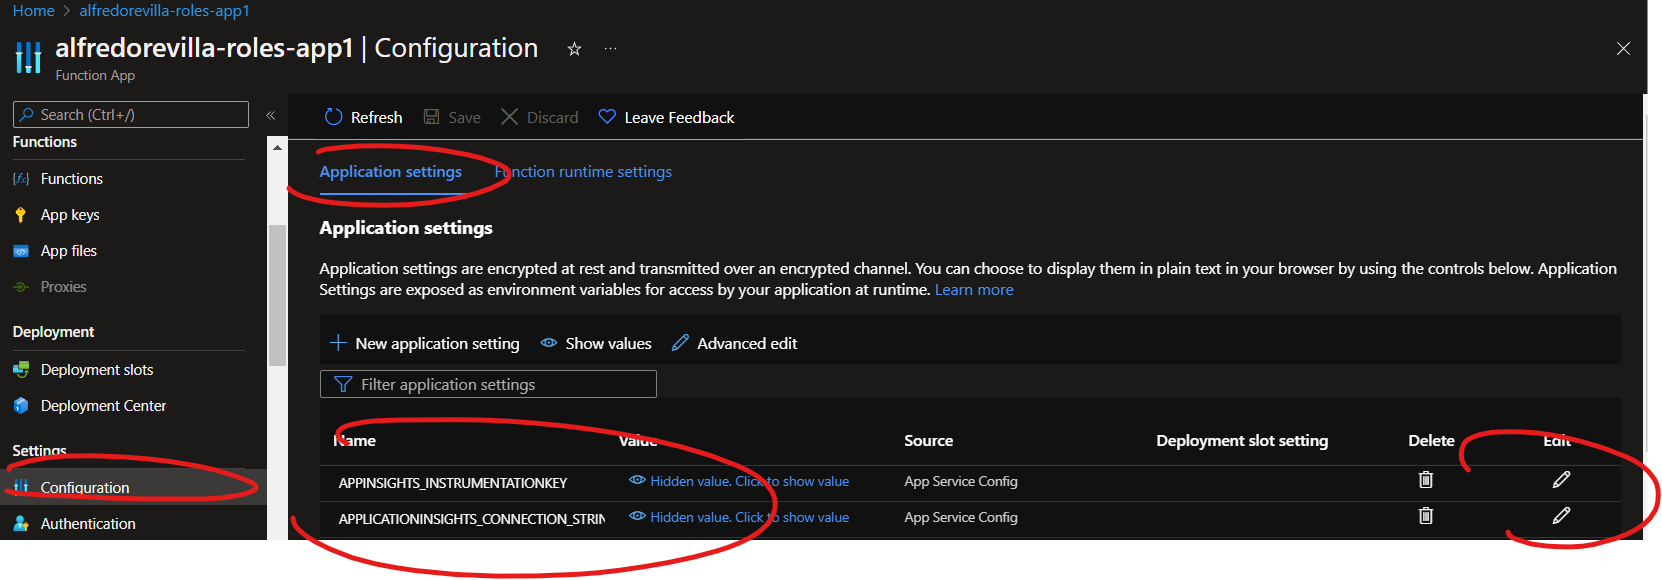
Task: Open Functions in the sidebar
Action: pos(71,179)
